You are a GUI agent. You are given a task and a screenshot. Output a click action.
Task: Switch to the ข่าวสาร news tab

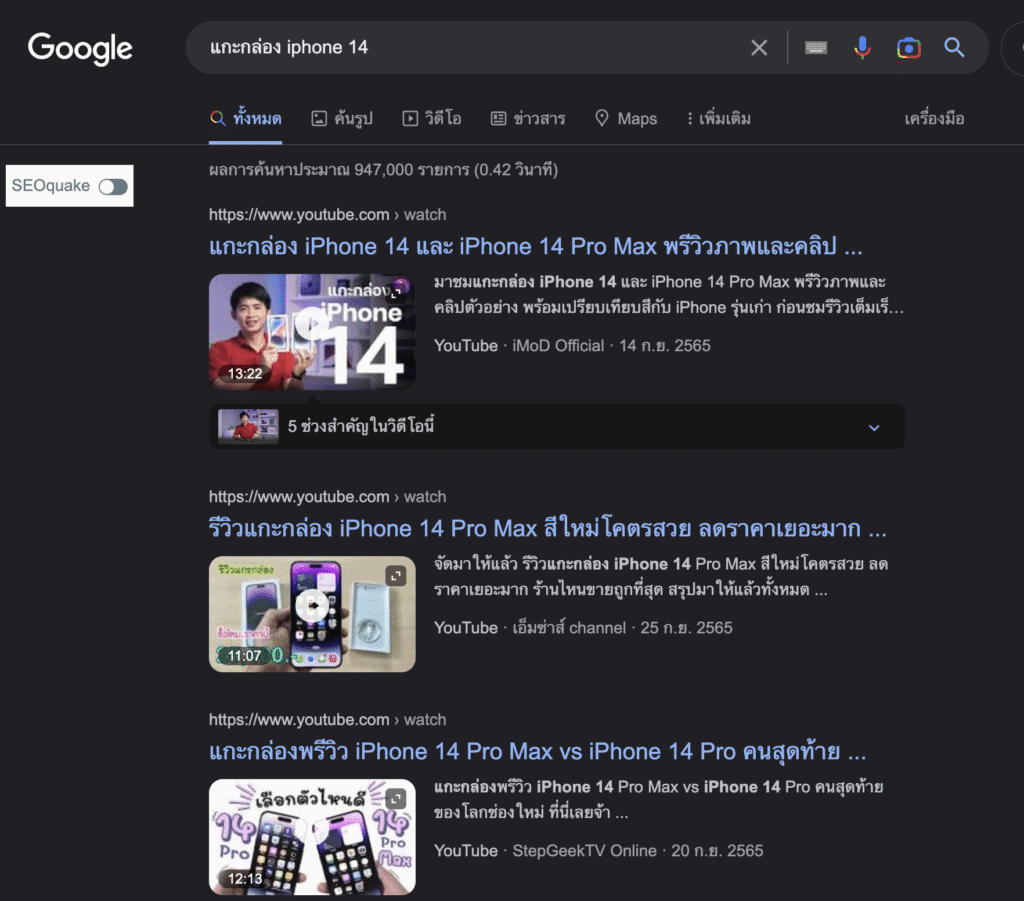click(528, 119)
